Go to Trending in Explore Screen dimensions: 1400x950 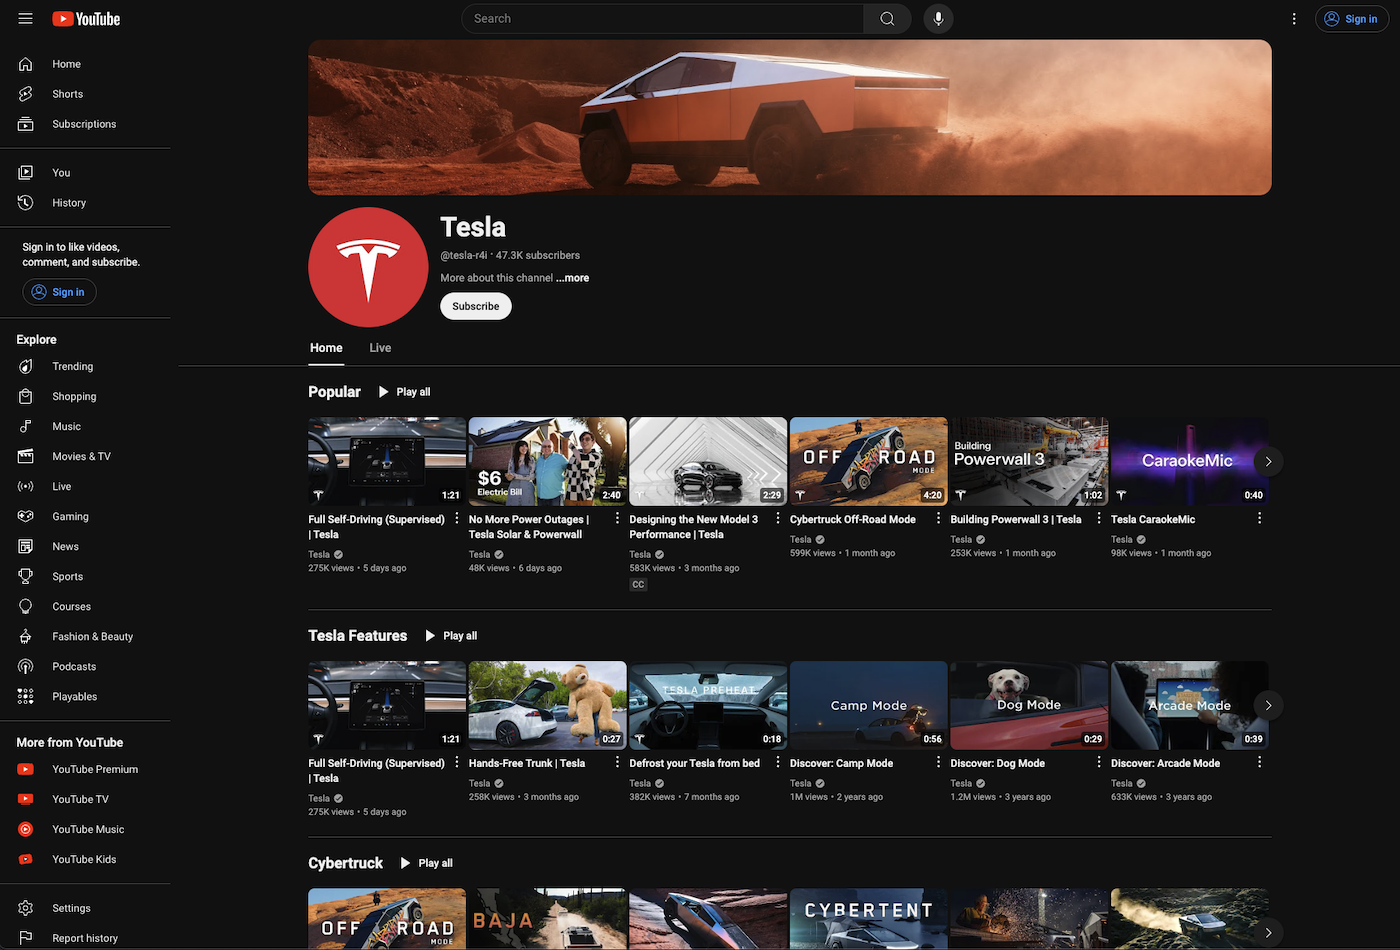coord(72,367)
